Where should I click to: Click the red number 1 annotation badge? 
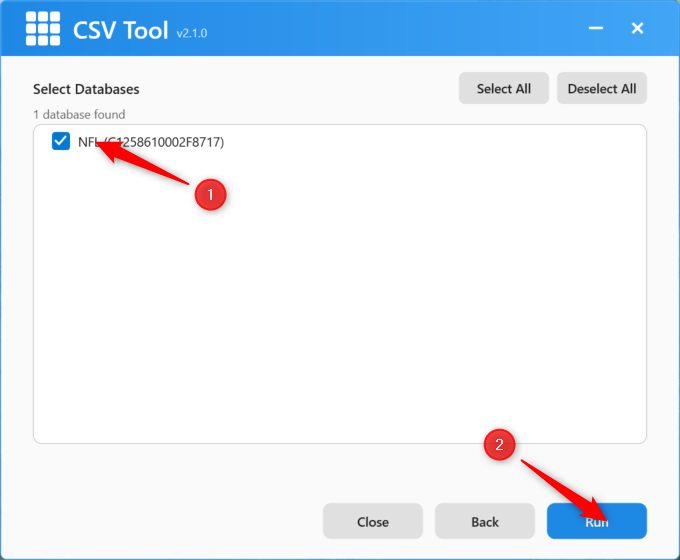coord(210,194)
